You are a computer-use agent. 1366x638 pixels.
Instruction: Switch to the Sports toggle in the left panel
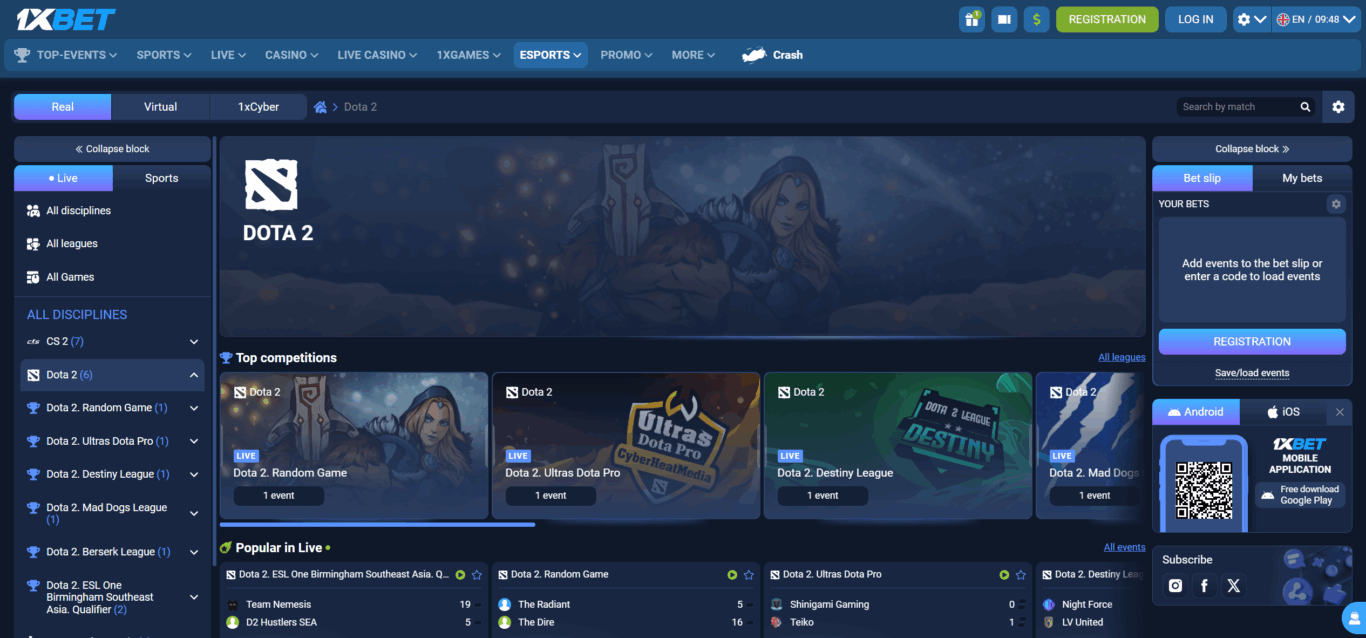coord(160,177)
